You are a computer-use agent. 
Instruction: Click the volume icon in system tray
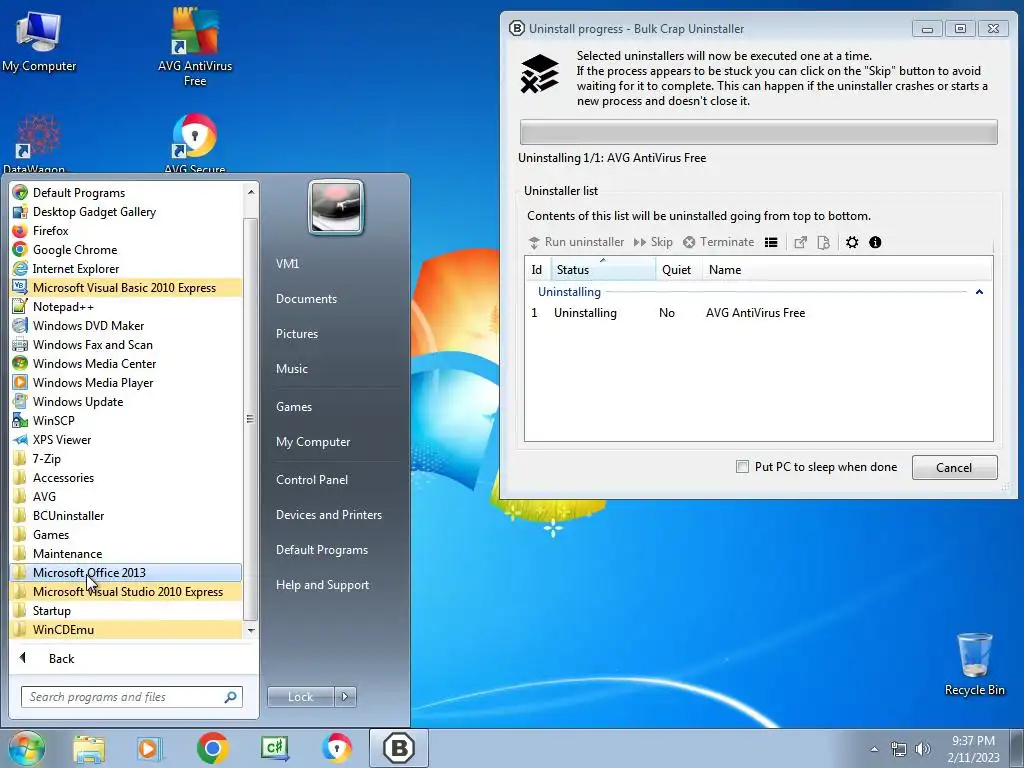coord(923,749)
